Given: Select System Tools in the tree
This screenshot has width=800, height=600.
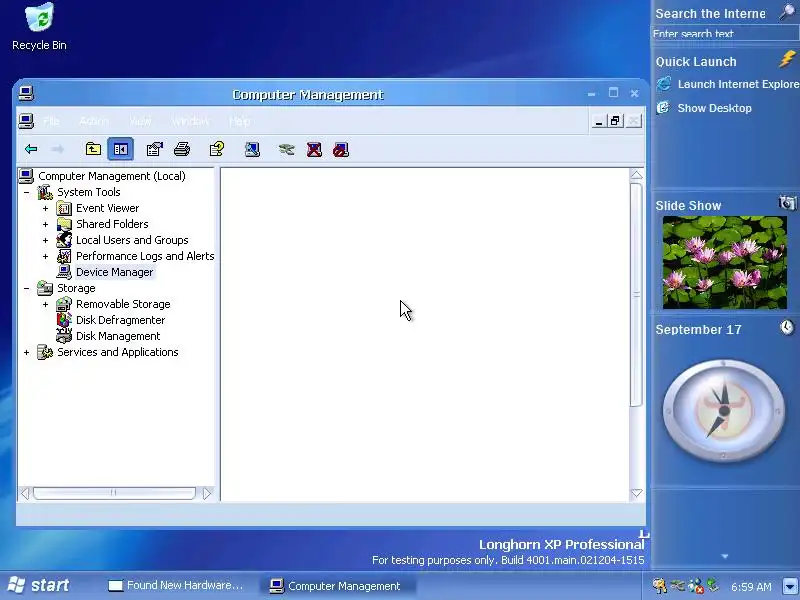Looking at the screenshot, I should 89,192.
